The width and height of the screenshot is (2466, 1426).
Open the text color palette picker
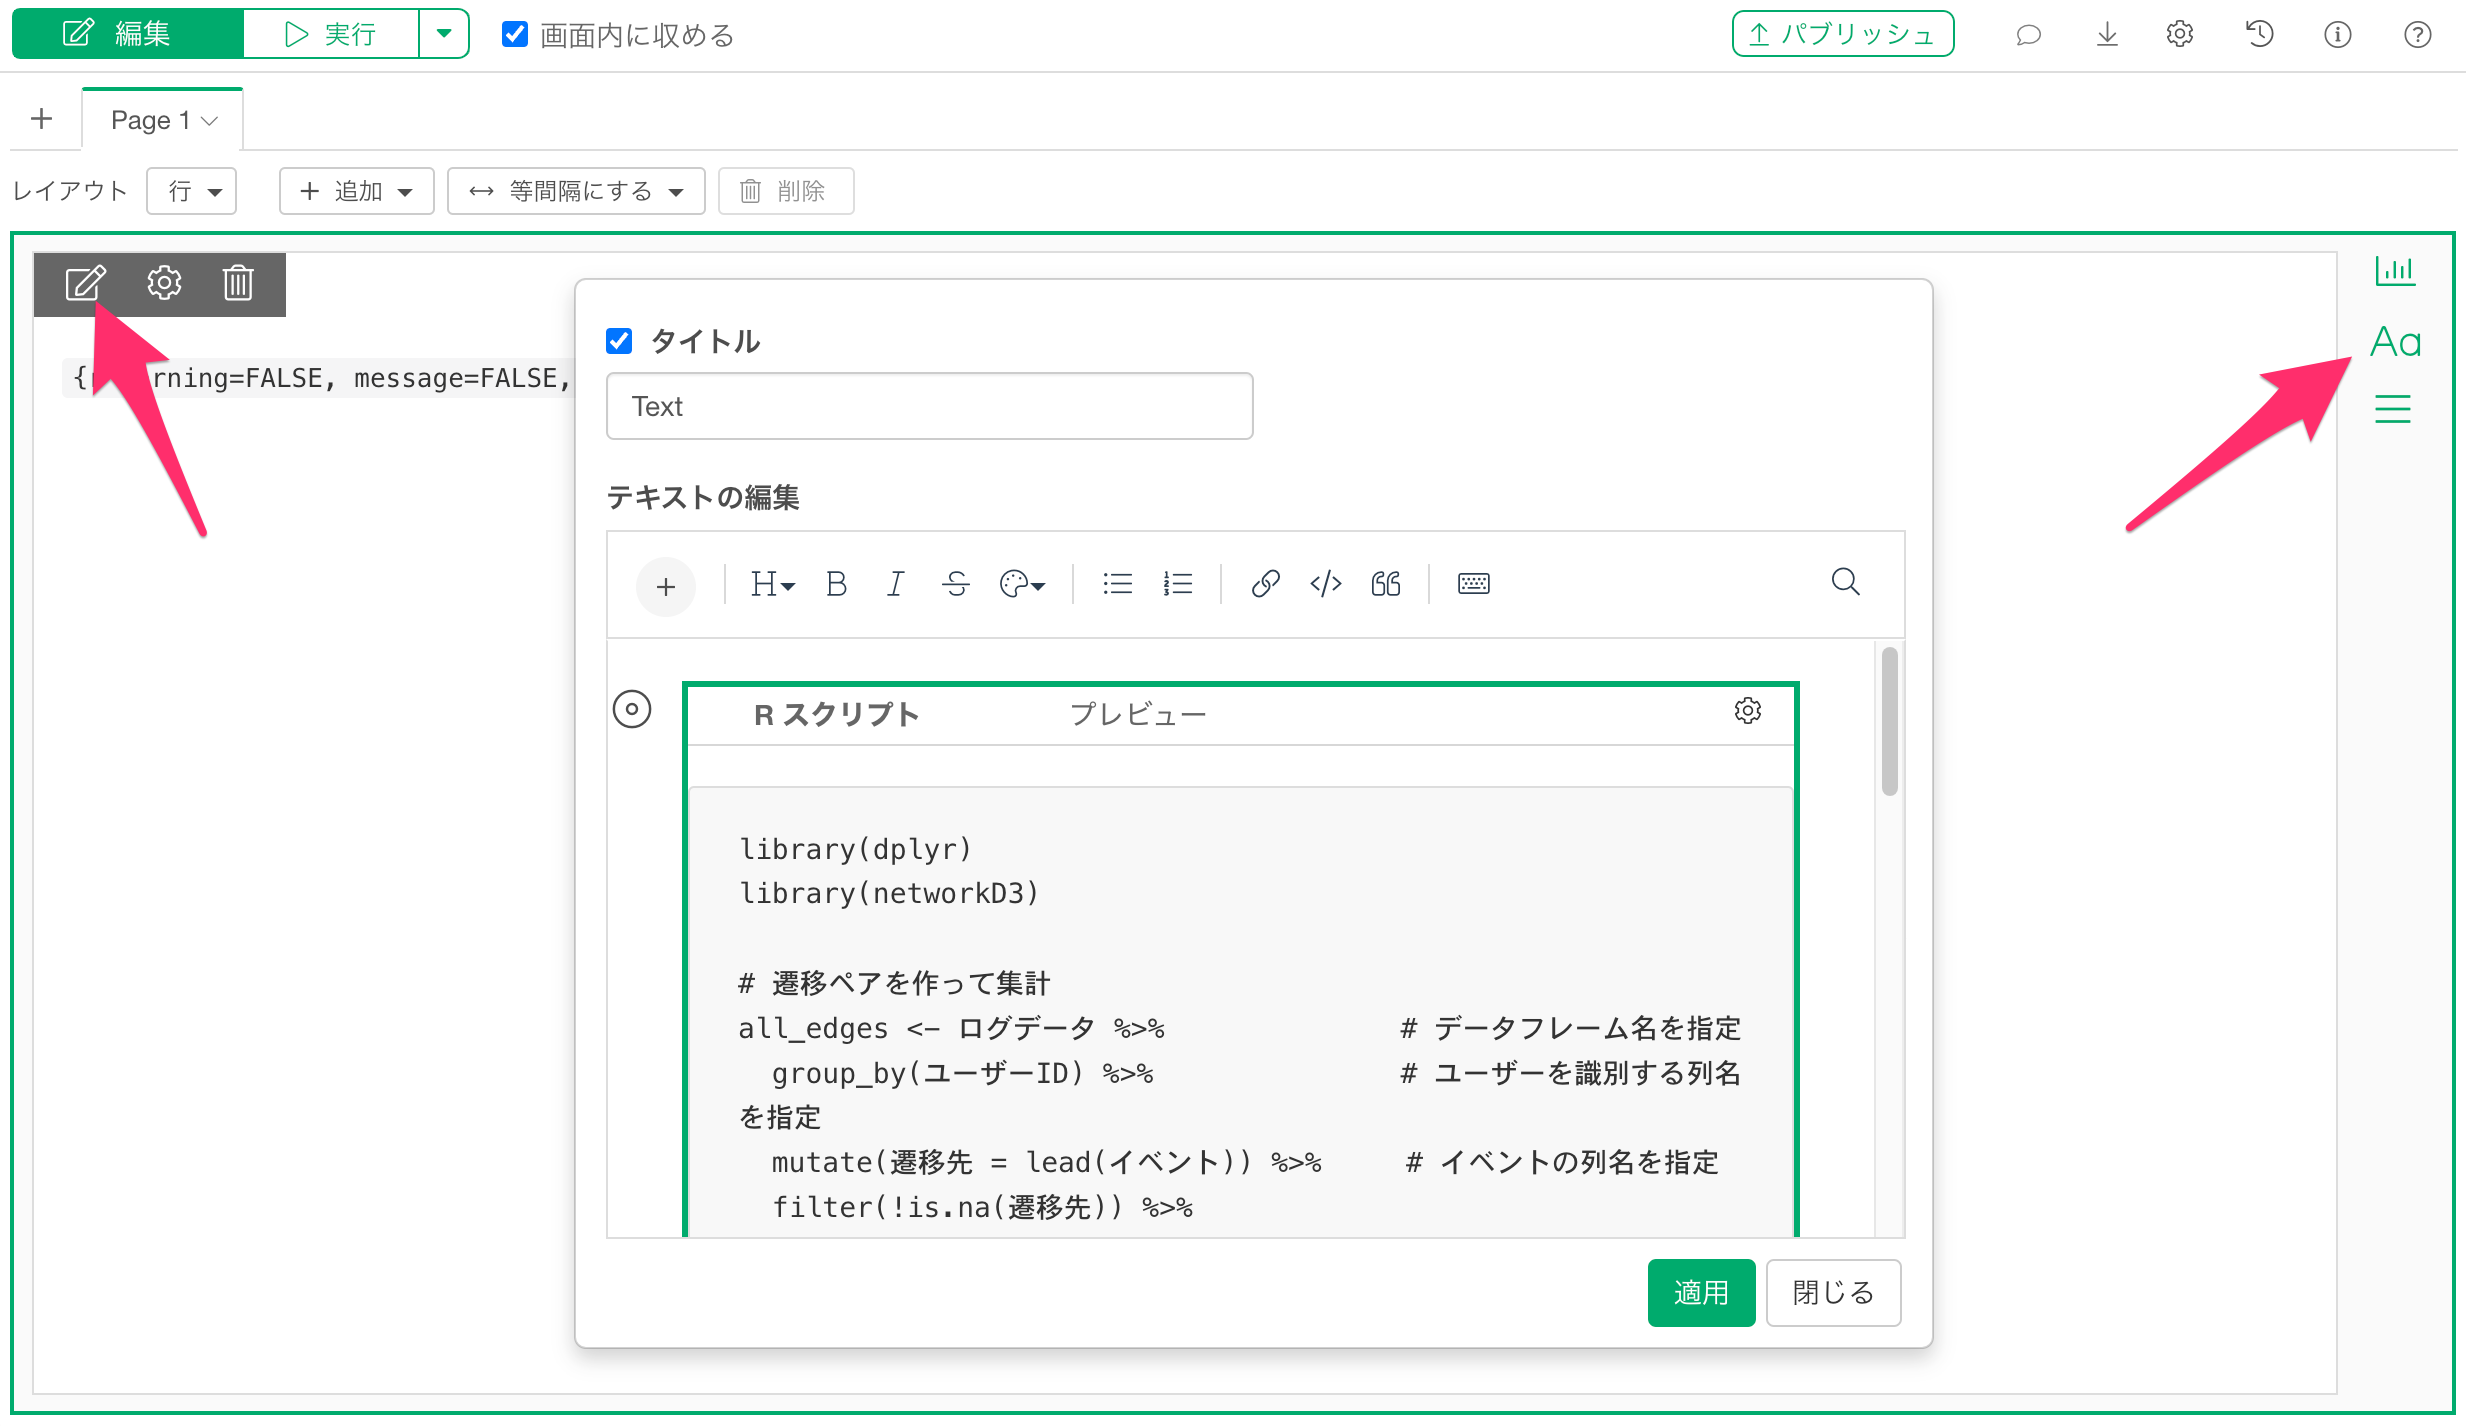pos(1021,584)
